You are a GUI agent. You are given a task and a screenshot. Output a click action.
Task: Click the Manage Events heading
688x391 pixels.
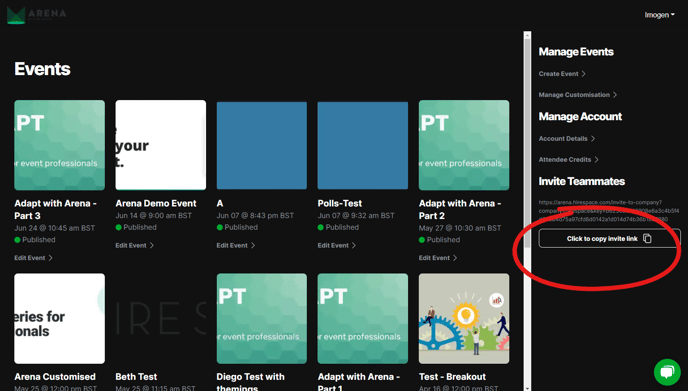(576, 52)
